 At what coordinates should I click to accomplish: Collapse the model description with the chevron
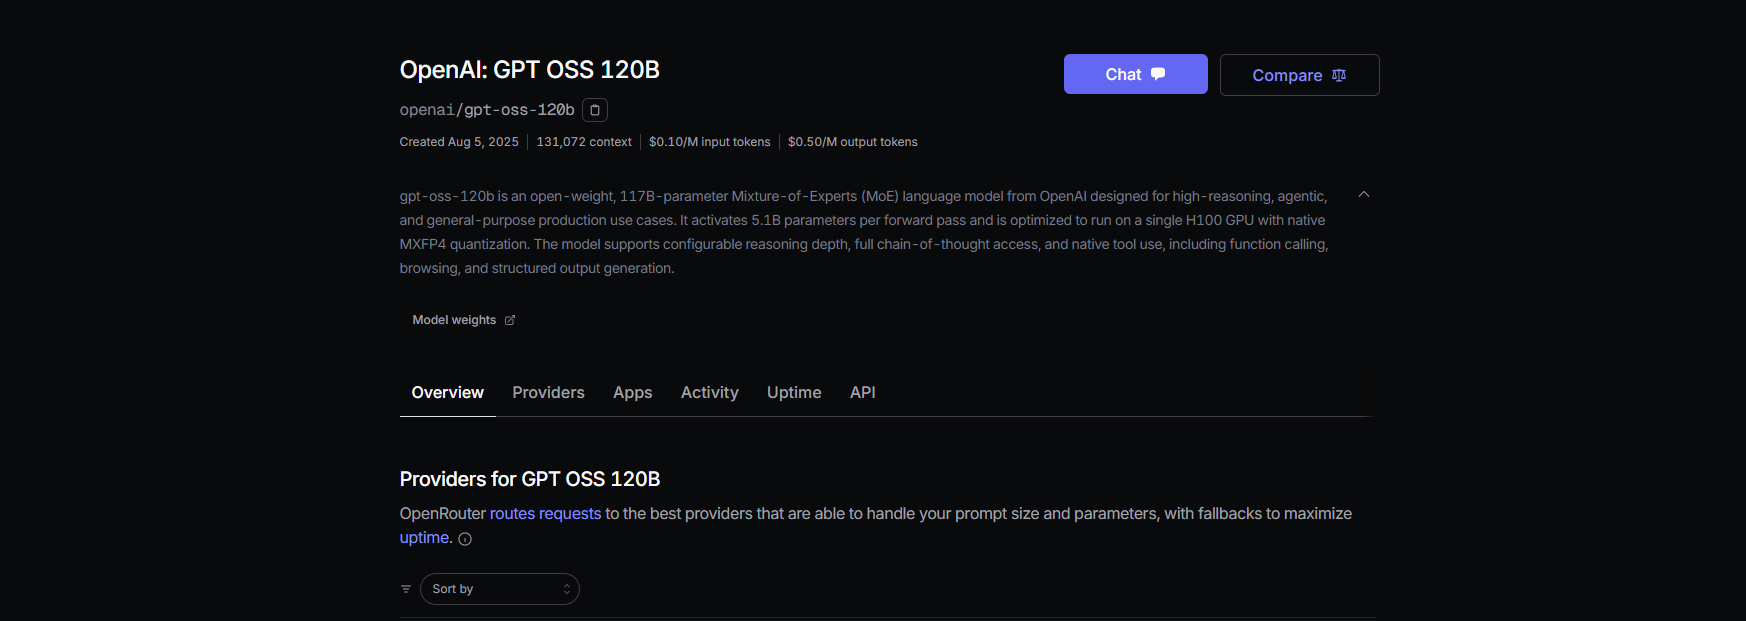click(1364, 194)
